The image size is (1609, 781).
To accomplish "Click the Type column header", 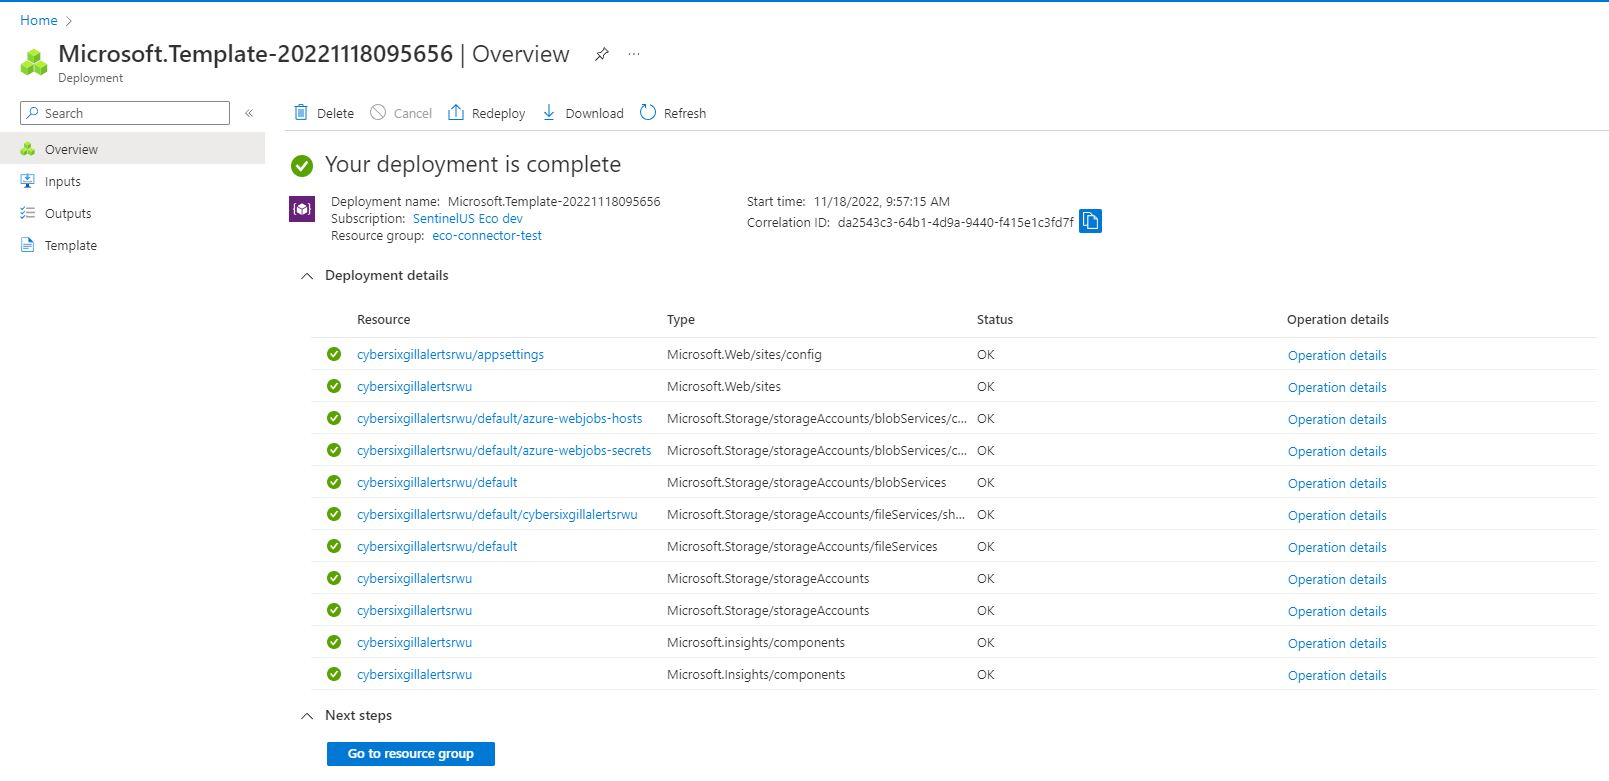I will (681, 320).
